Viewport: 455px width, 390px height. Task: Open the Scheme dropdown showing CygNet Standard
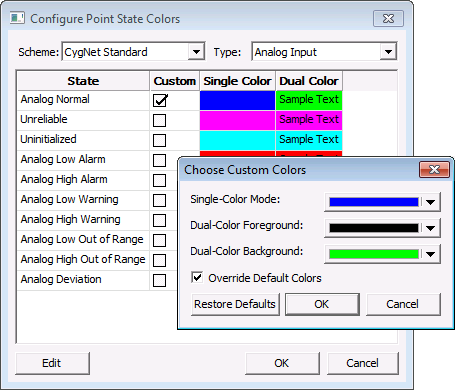click(x=196, y=52)
